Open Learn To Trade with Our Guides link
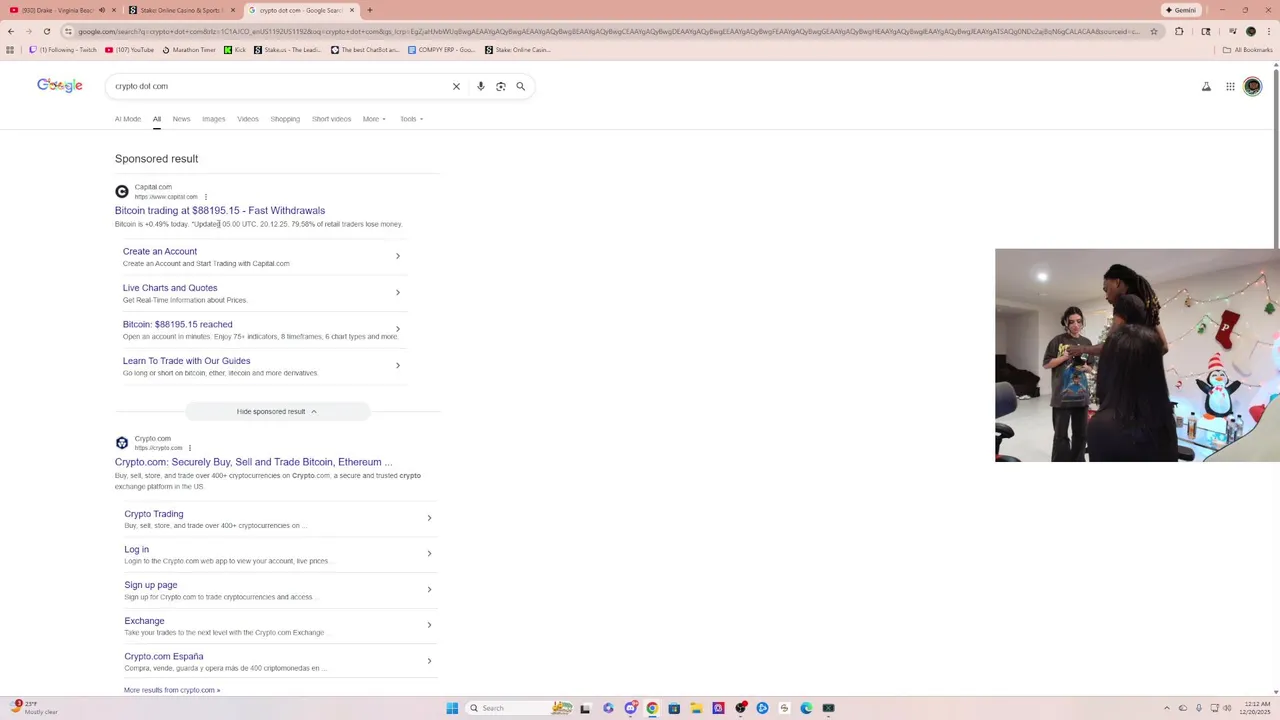Screen dimensions: 1280x720 tap(187, 361)
